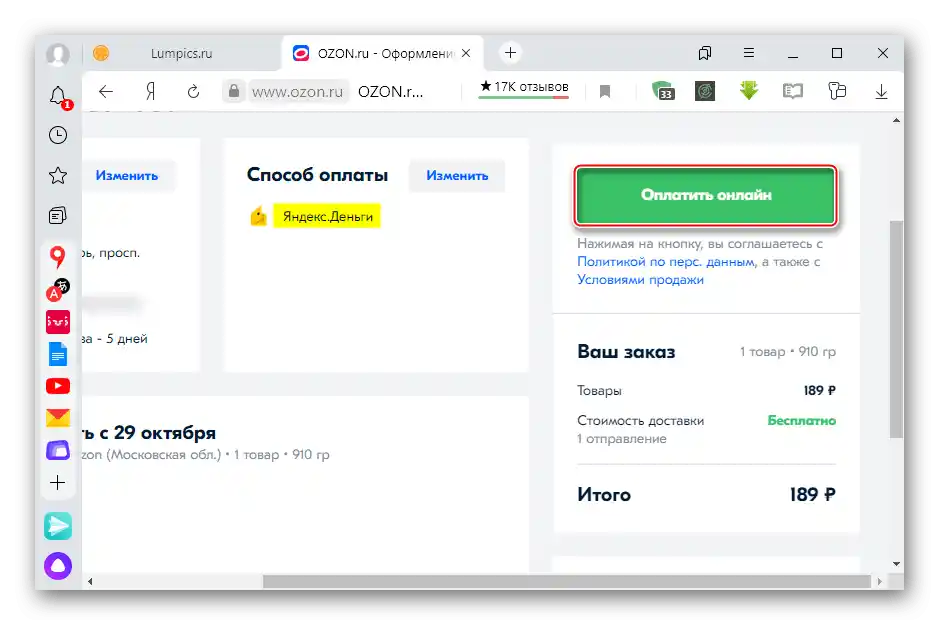Click the Ваш заказ heading
939x627 pixels.
click(626, 352)
